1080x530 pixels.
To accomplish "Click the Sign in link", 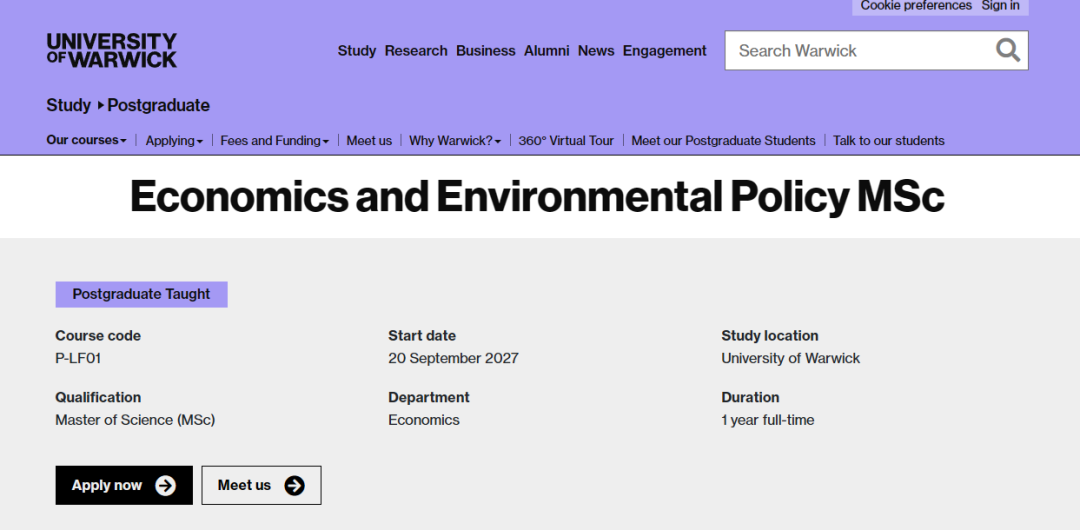I will coord(1000,6).
